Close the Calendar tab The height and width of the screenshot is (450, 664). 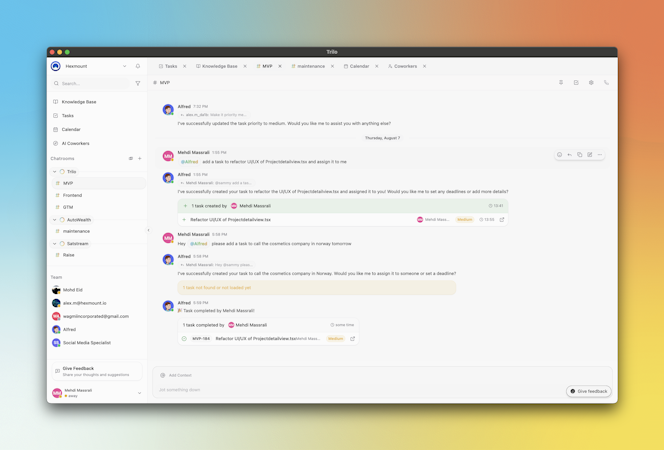point(376,66)
